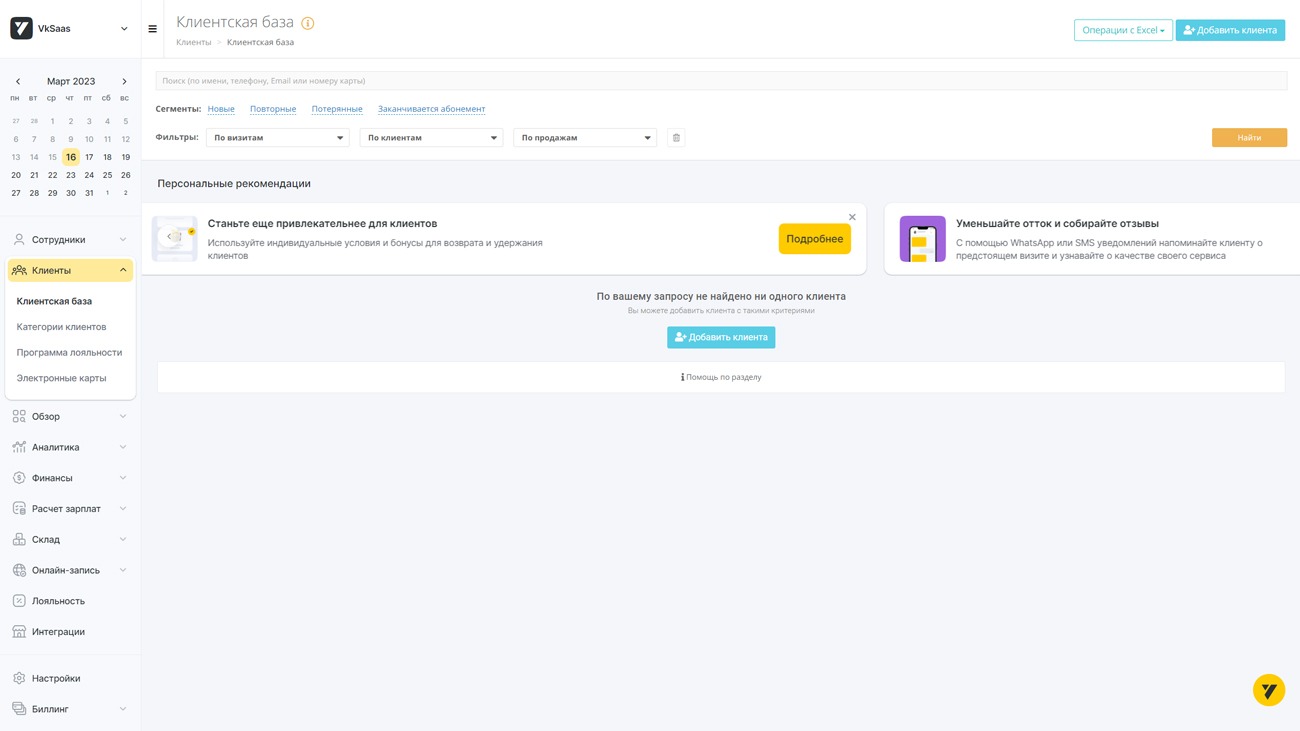Click the client search input field
This screenshot has width=1300, height=731.
pyautogui.click(x=720, y=81)
